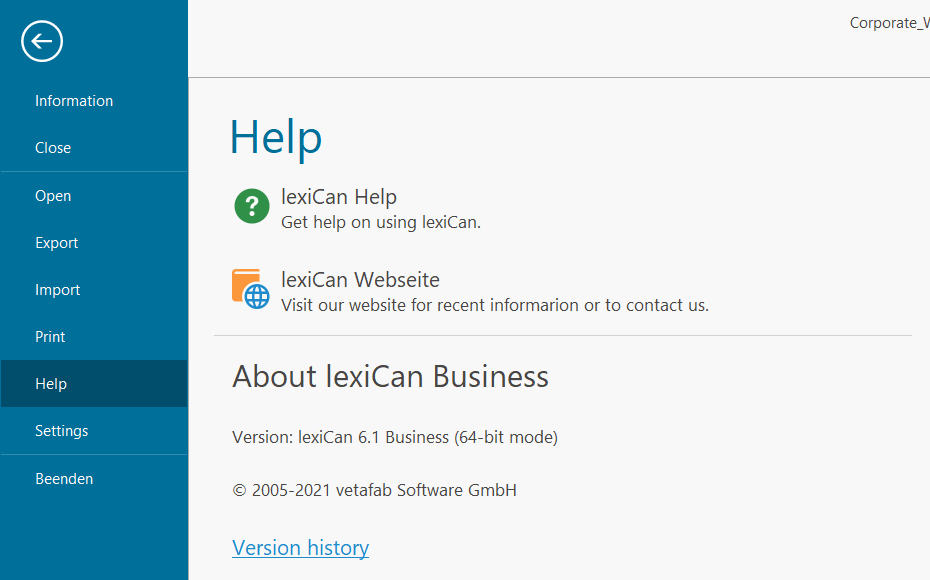Image resolution: width=930 pixels, height=580 pixels.
Task: Click the "Visit our website" description text
Action: (495, 305)
